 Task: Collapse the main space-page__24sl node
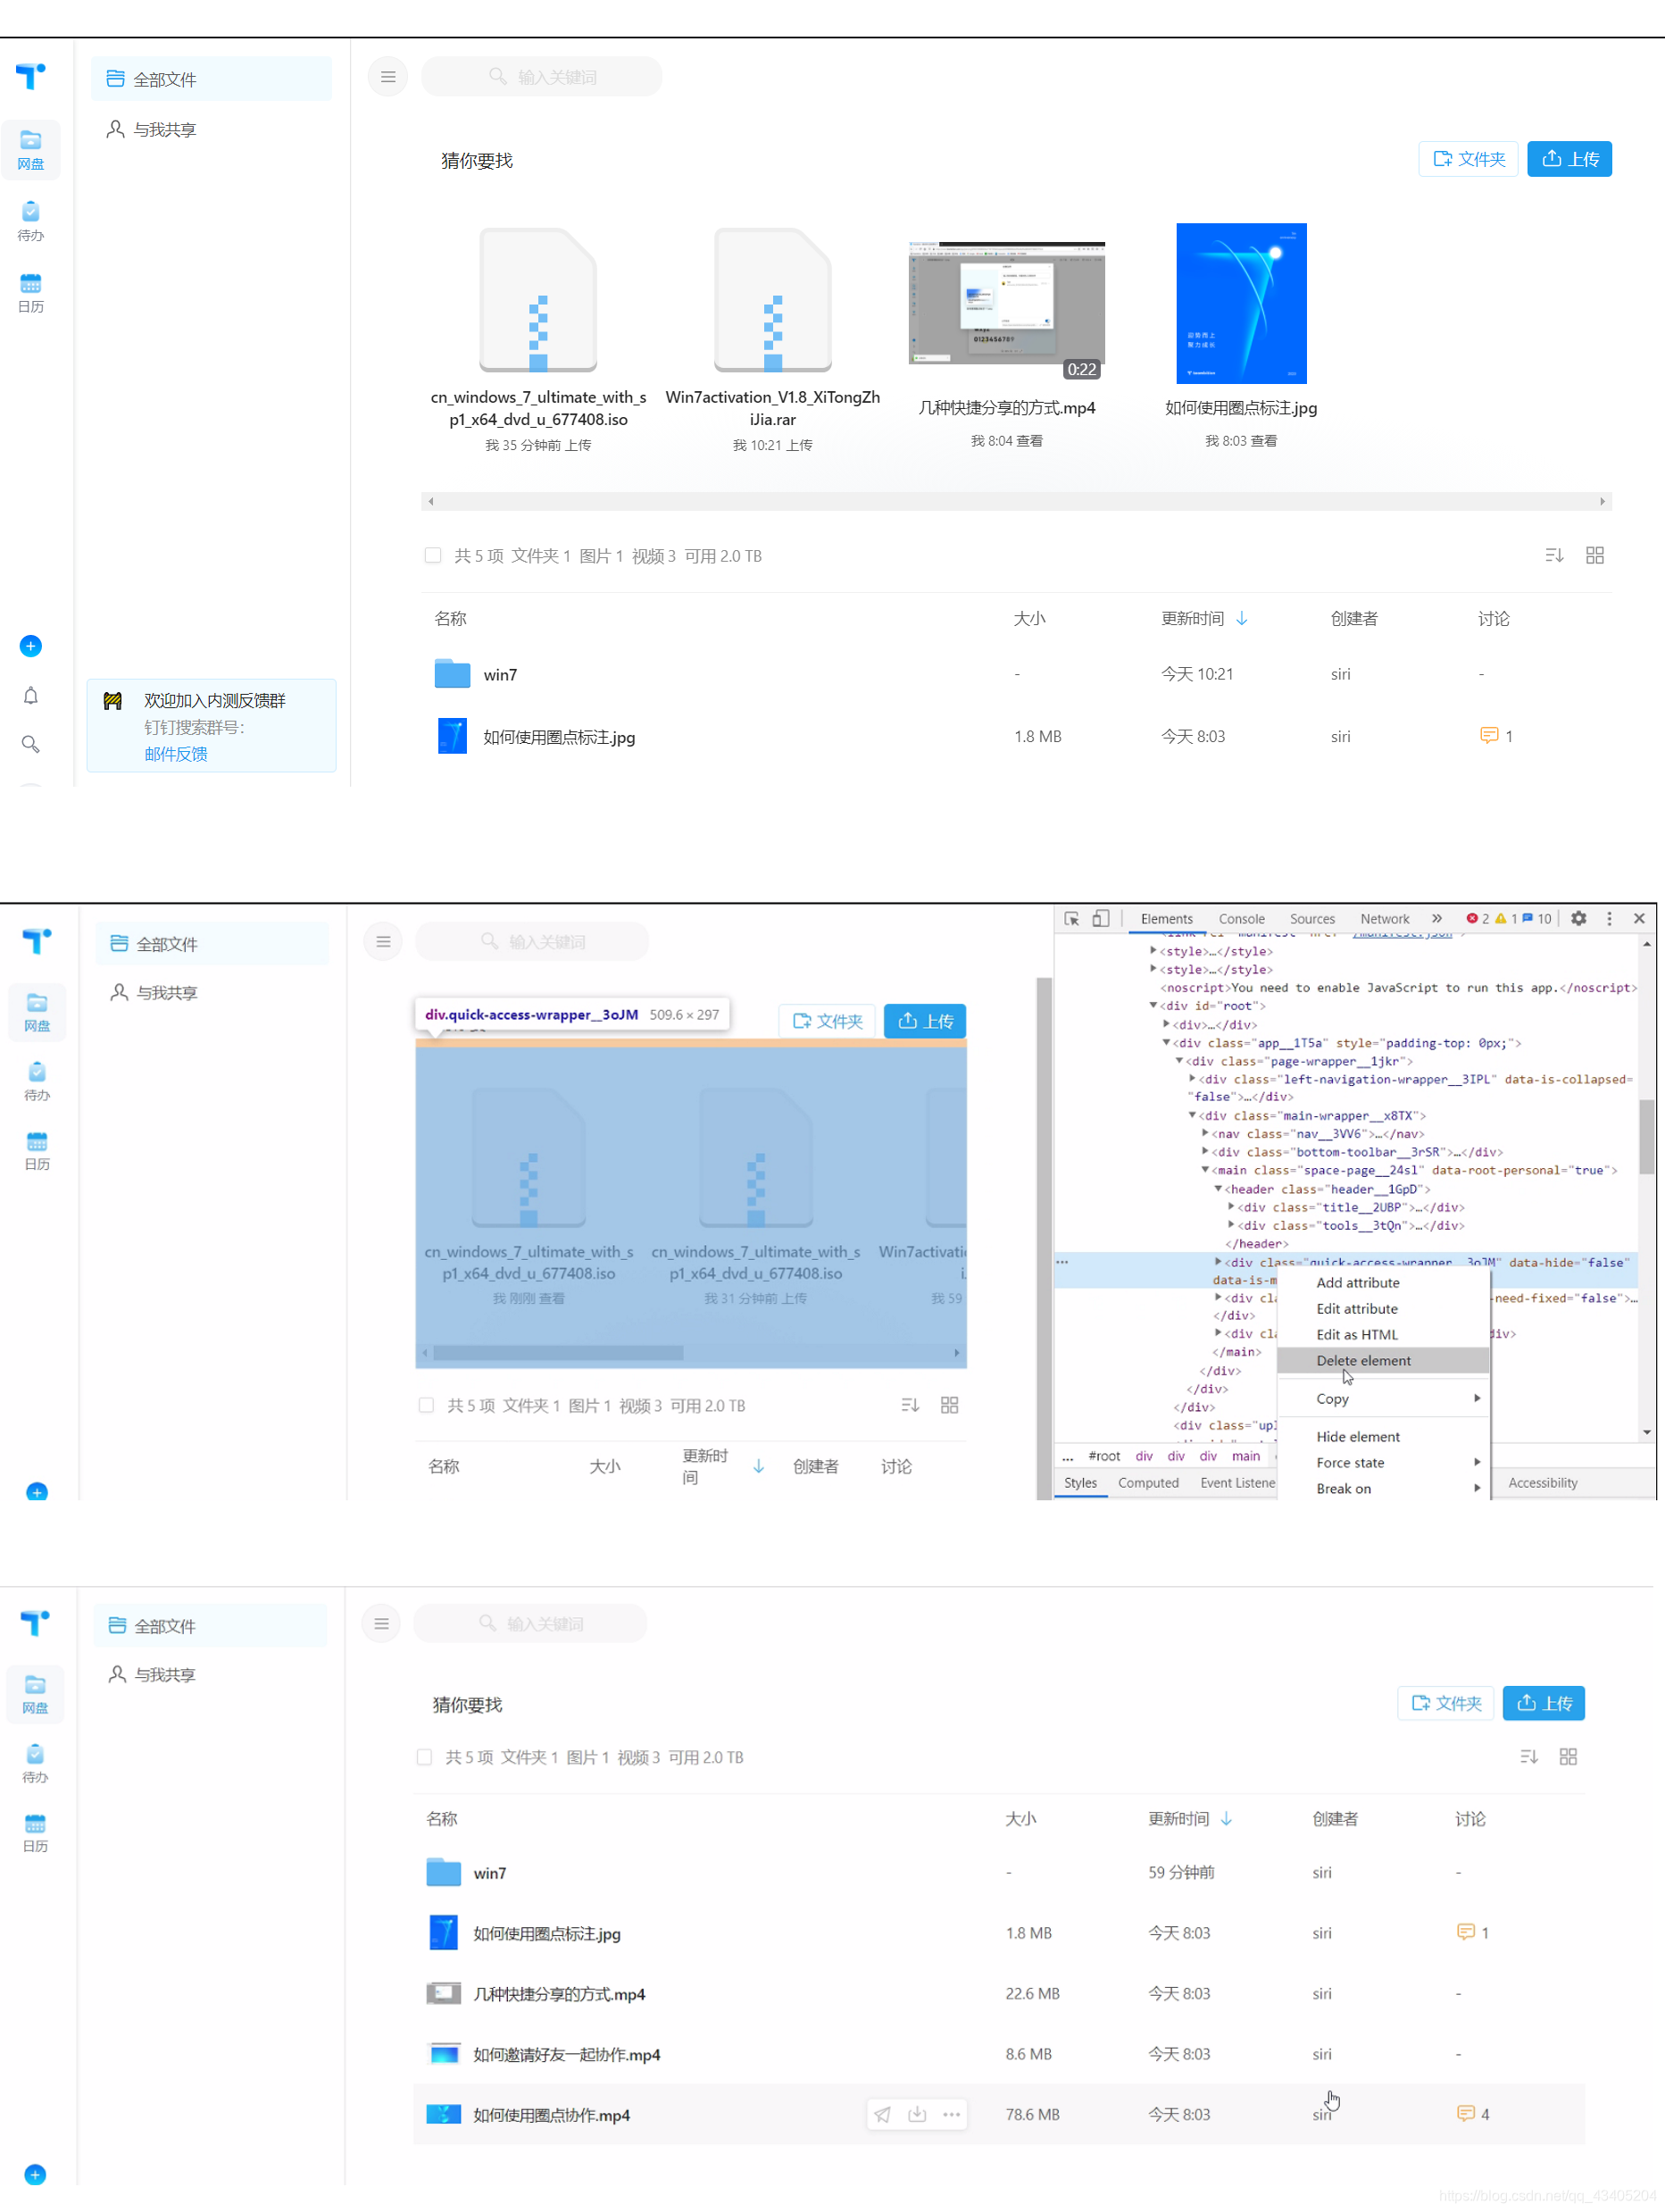tap(1205, 1169)
